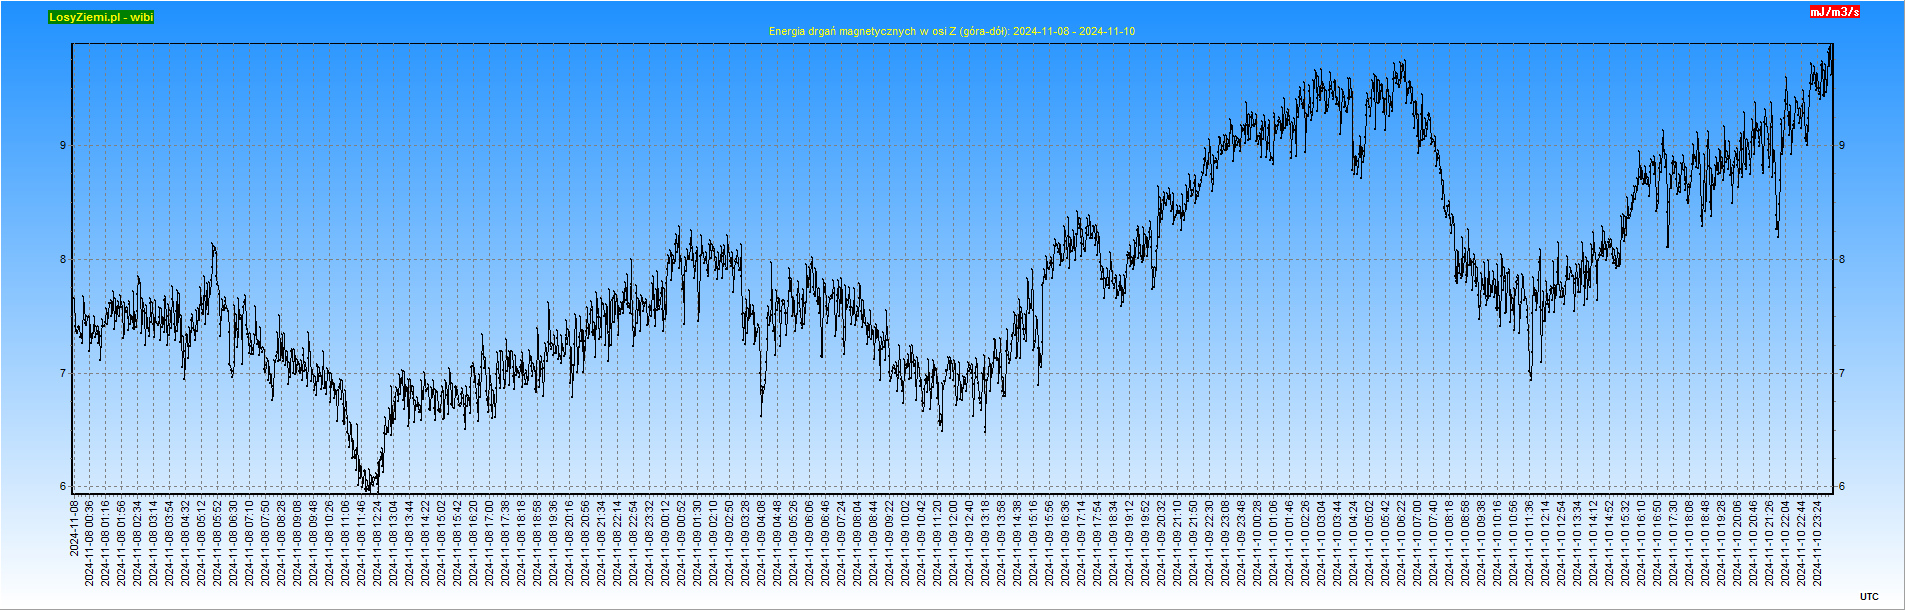Click the right Y-axis value 6
This screenshot has width=1905, height=610.
point(1841,487)
